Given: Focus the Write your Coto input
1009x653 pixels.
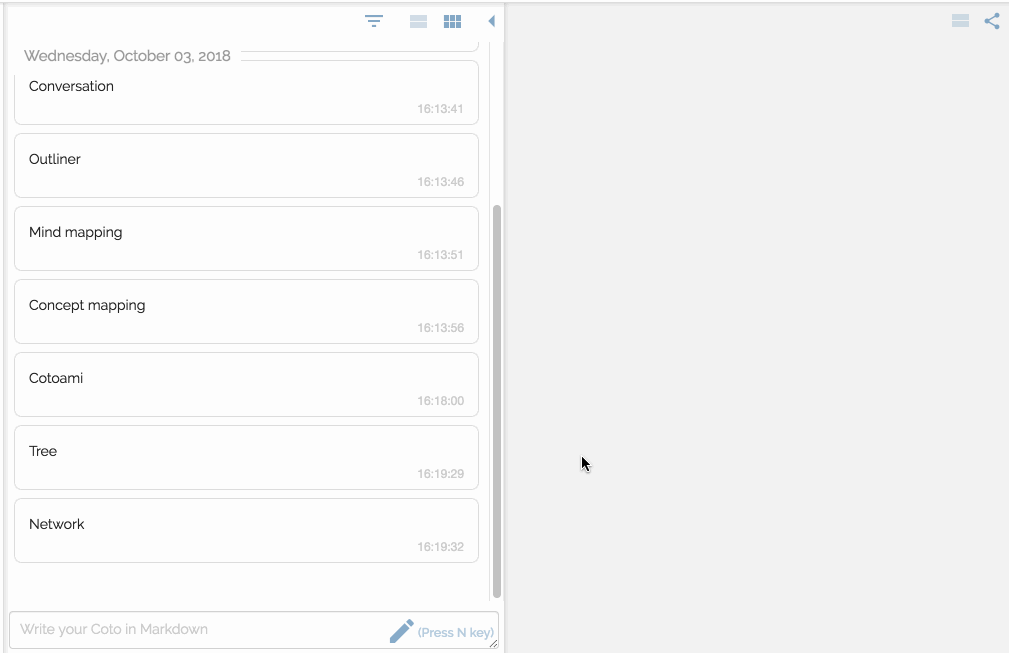Looking at the screenshot, I should [x=254, y=630].
